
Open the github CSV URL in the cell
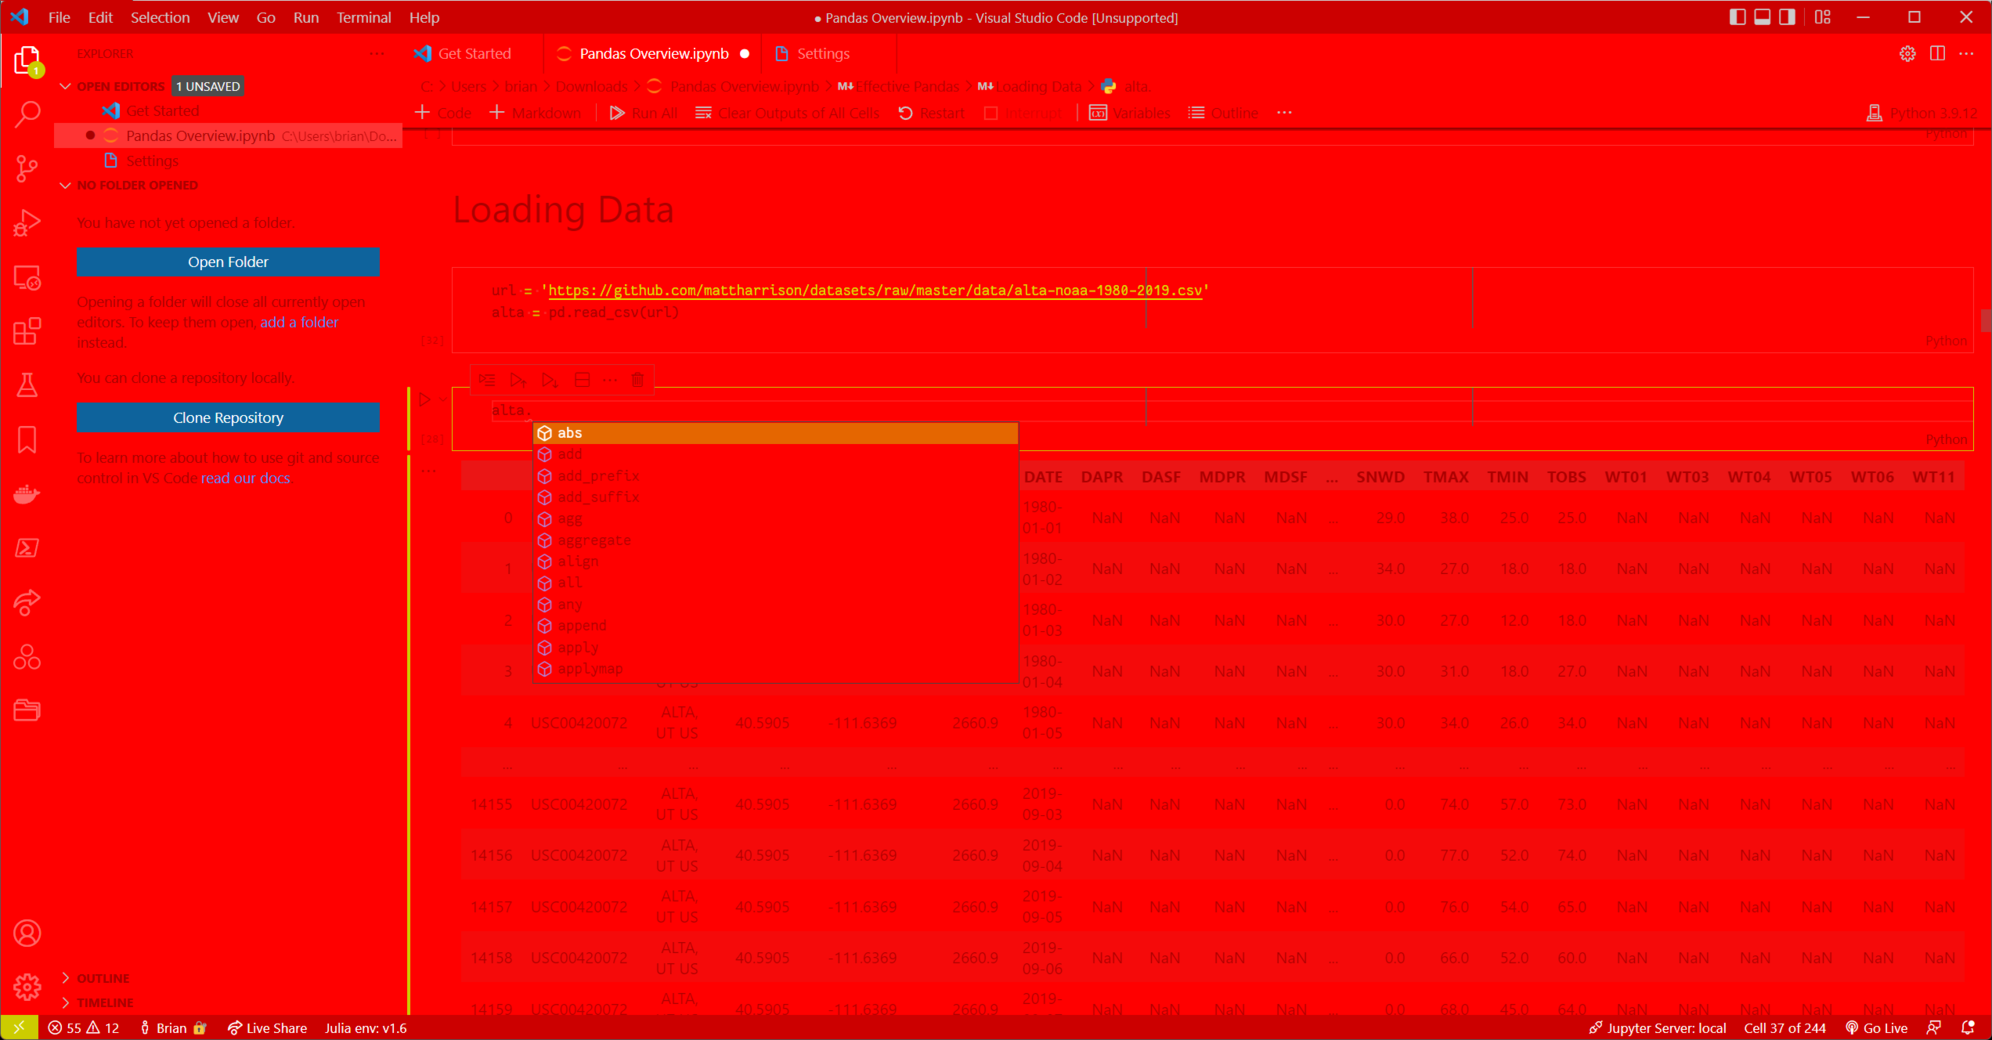(x=875, y=291)
